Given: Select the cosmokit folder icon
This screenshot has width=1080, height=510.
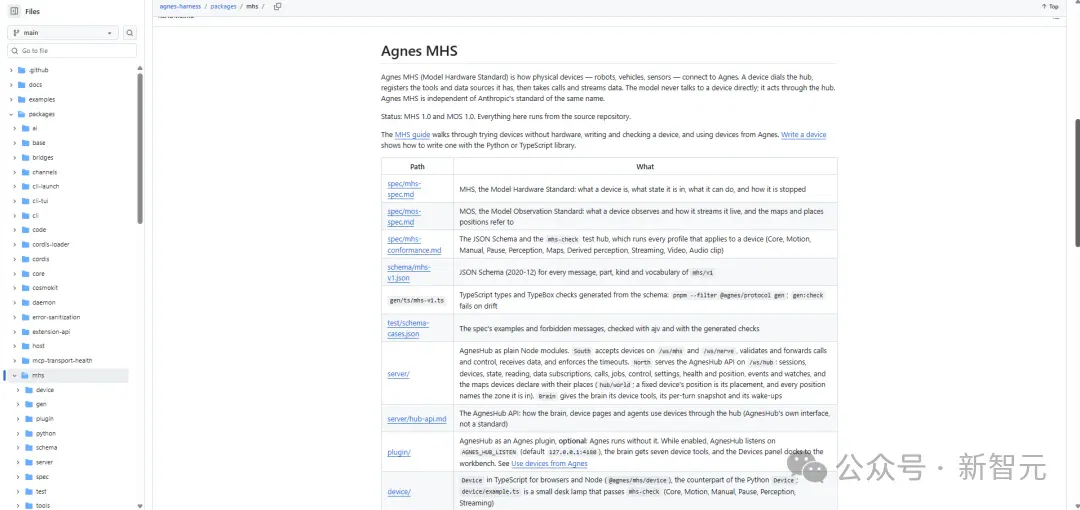Looking at the screenshot, I should coord(25,288).
